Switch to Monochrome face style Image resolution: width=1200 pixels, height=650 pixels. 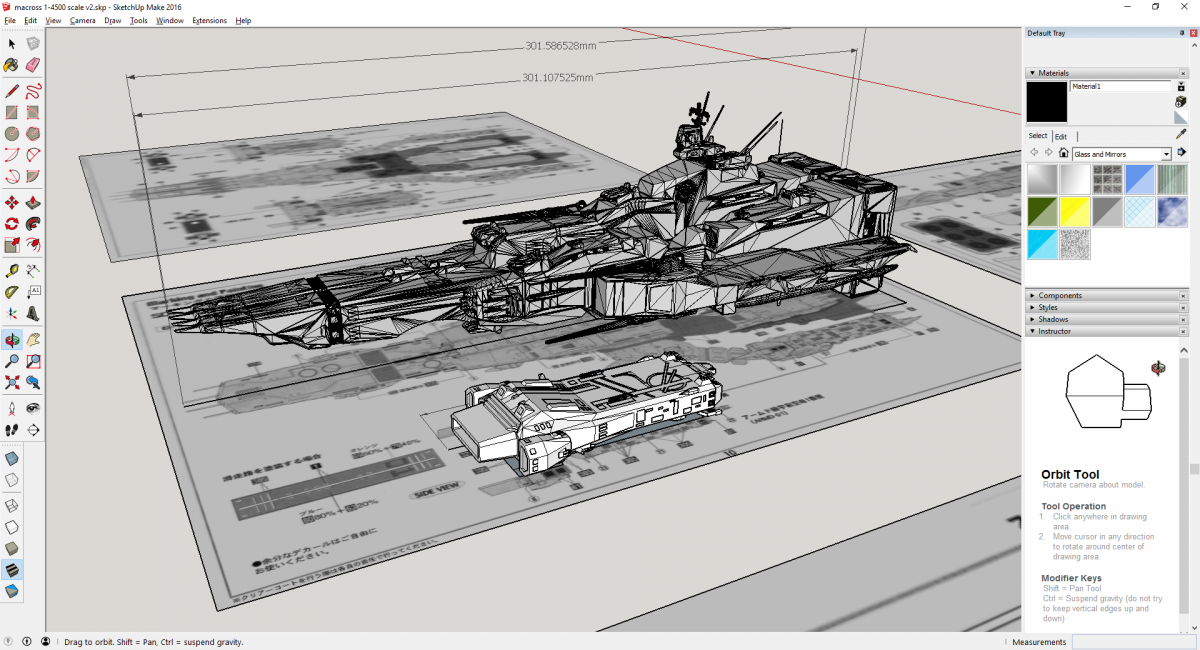click(12, 591)
